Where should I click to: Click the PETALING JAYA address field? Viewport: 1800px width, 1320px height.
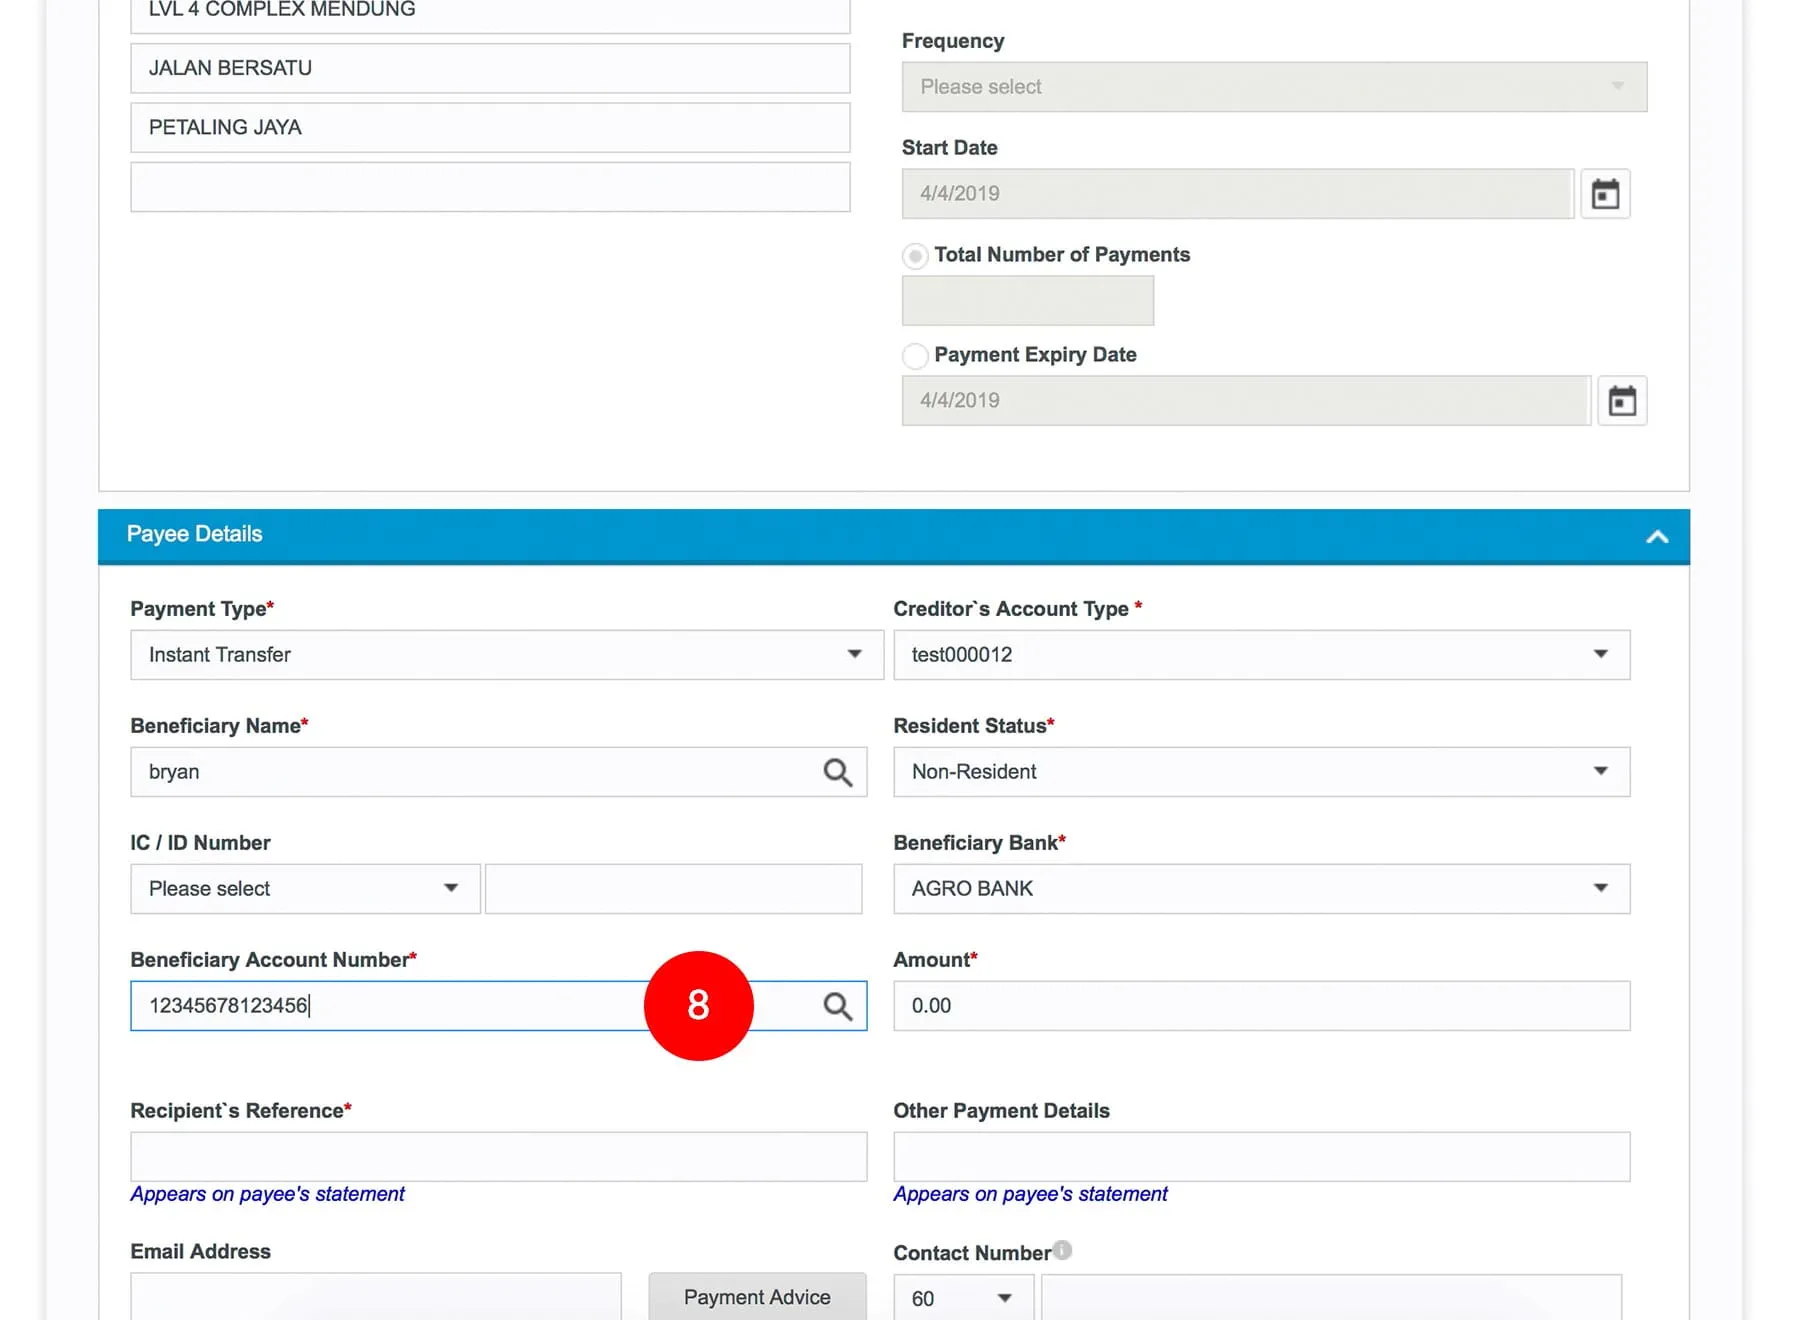pyautogui.click(x=490, y=128)
